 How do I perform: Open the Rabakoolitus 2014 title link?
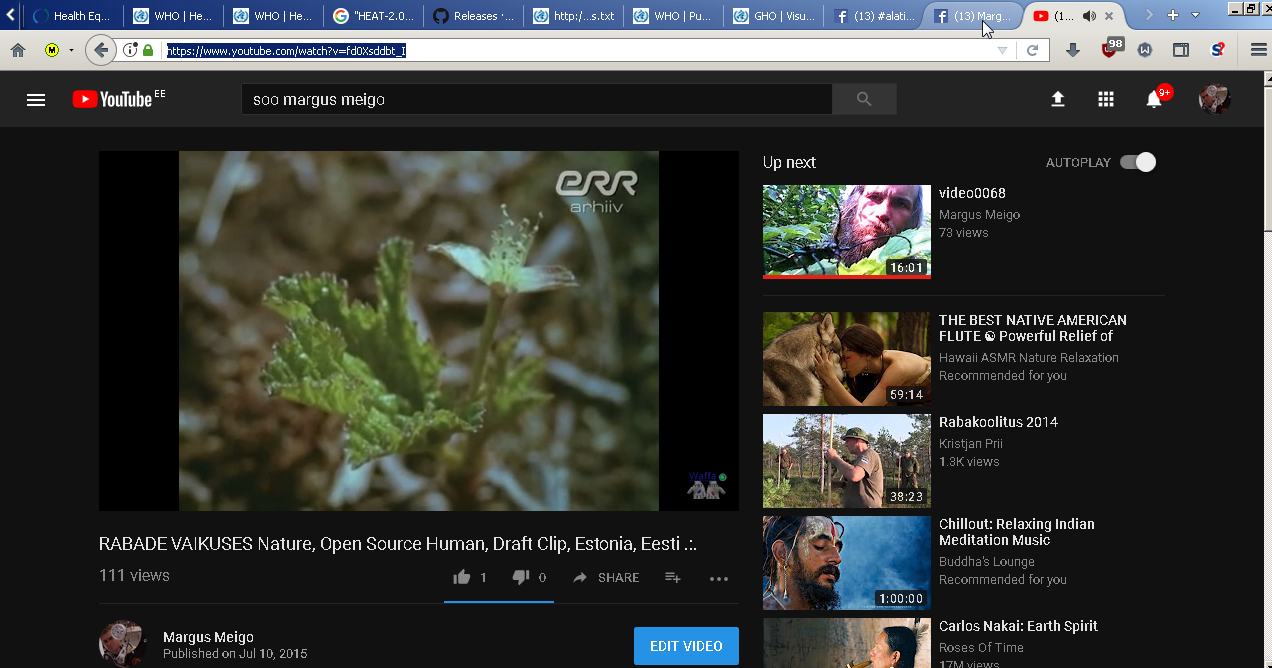[x=998, y=422]
